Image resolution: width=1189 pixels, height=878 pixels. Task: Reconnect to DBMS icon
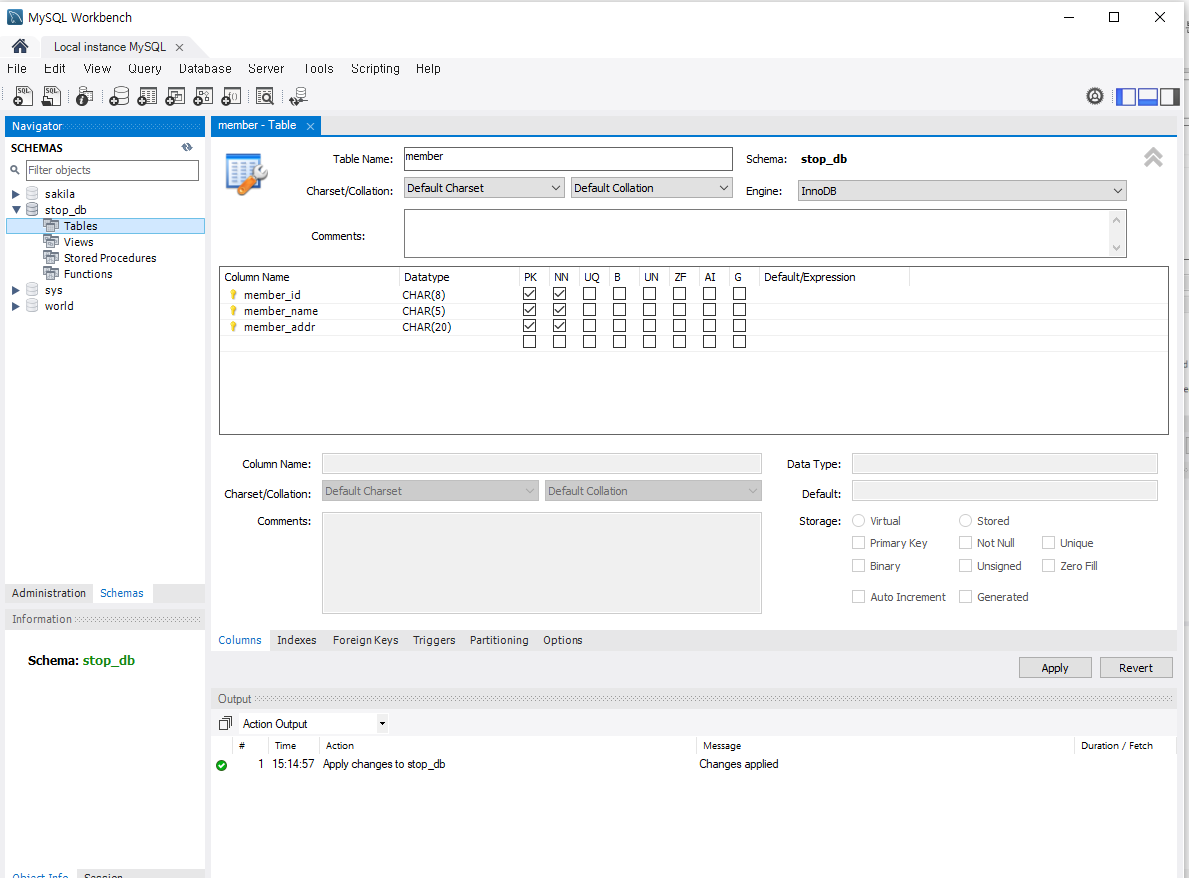(298, 96)
